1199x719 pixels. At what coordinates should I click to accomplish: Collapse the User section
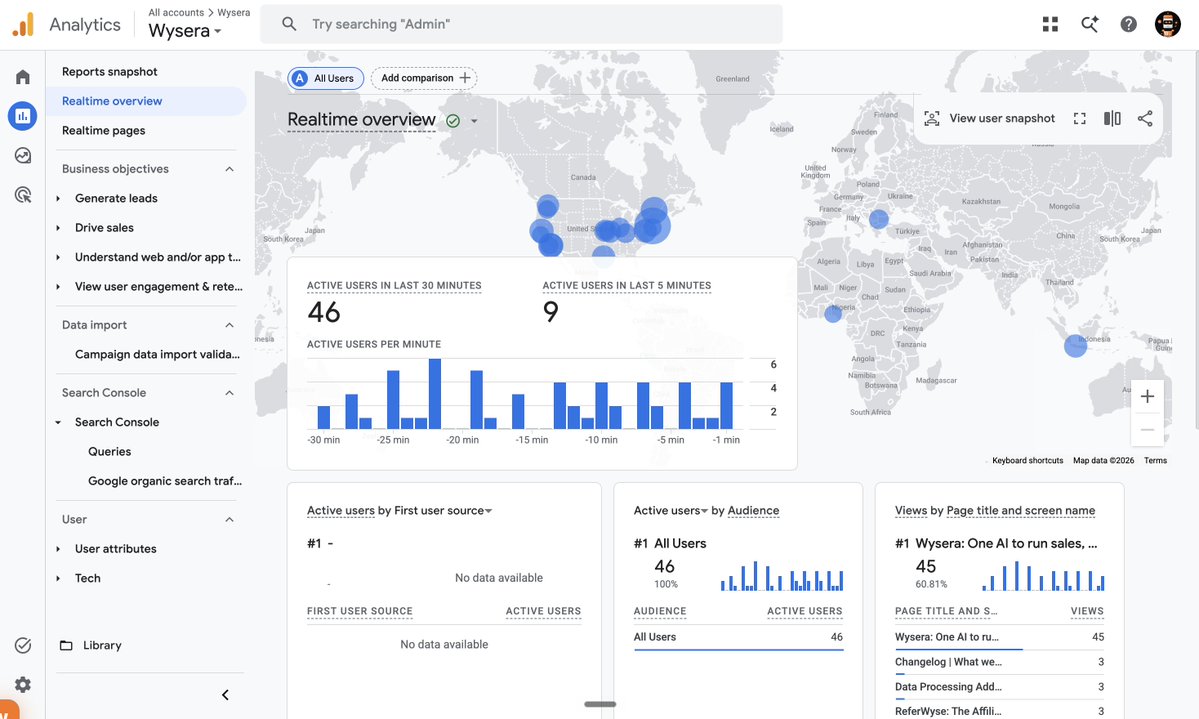point(229,519)
